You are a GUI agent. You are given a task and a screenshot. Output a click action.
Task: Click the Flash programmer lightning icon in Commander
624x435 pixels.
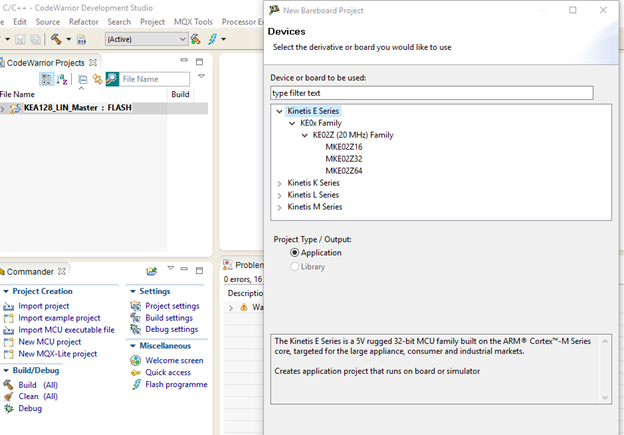pyautogui.click(x=136, y=384)
